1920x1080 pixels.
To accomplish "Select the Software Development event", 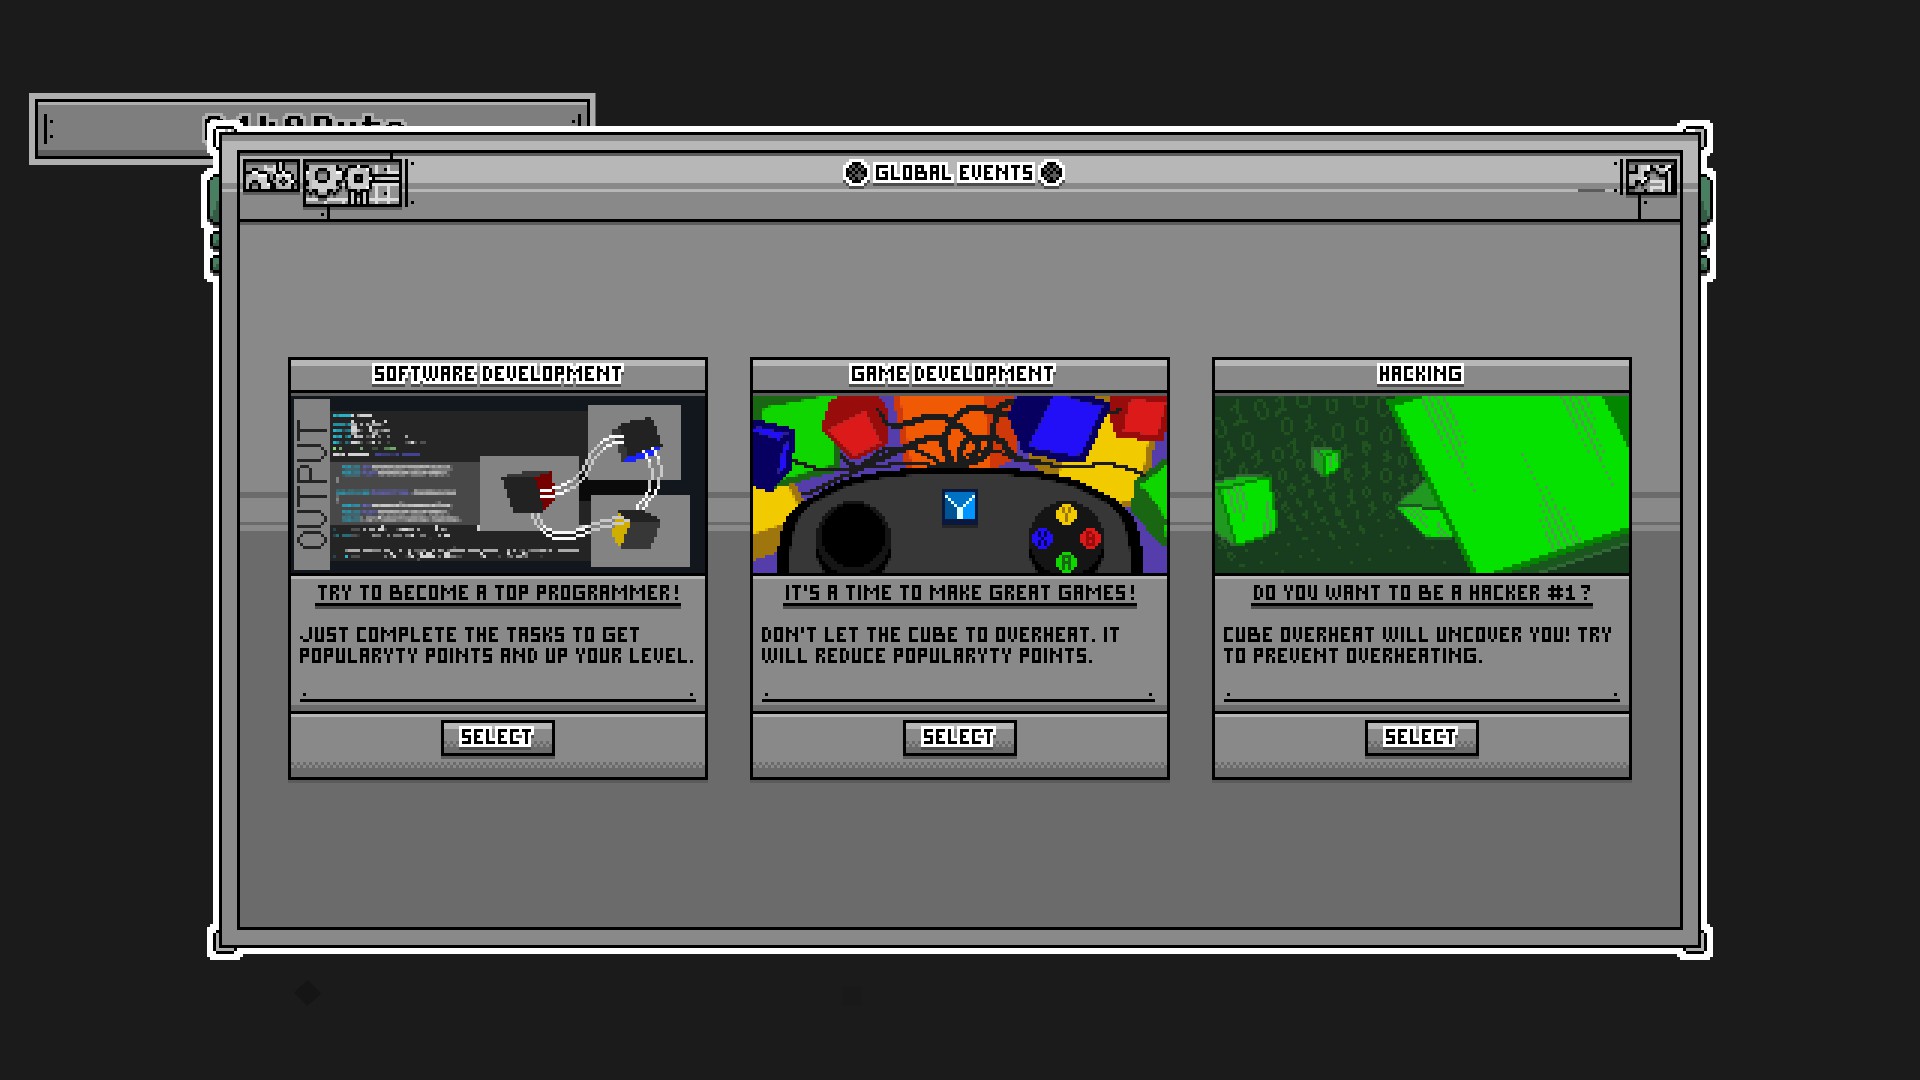I will pyautogui.click(x=497, y=738).
